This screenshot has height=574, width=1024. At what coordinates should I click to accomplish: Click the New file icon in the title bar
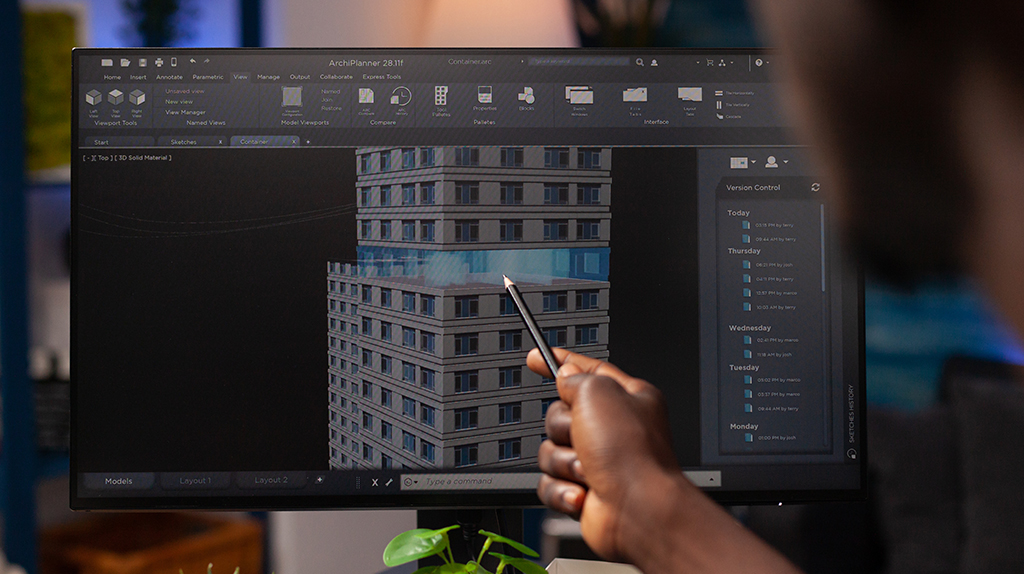click(x=107, y=63)
